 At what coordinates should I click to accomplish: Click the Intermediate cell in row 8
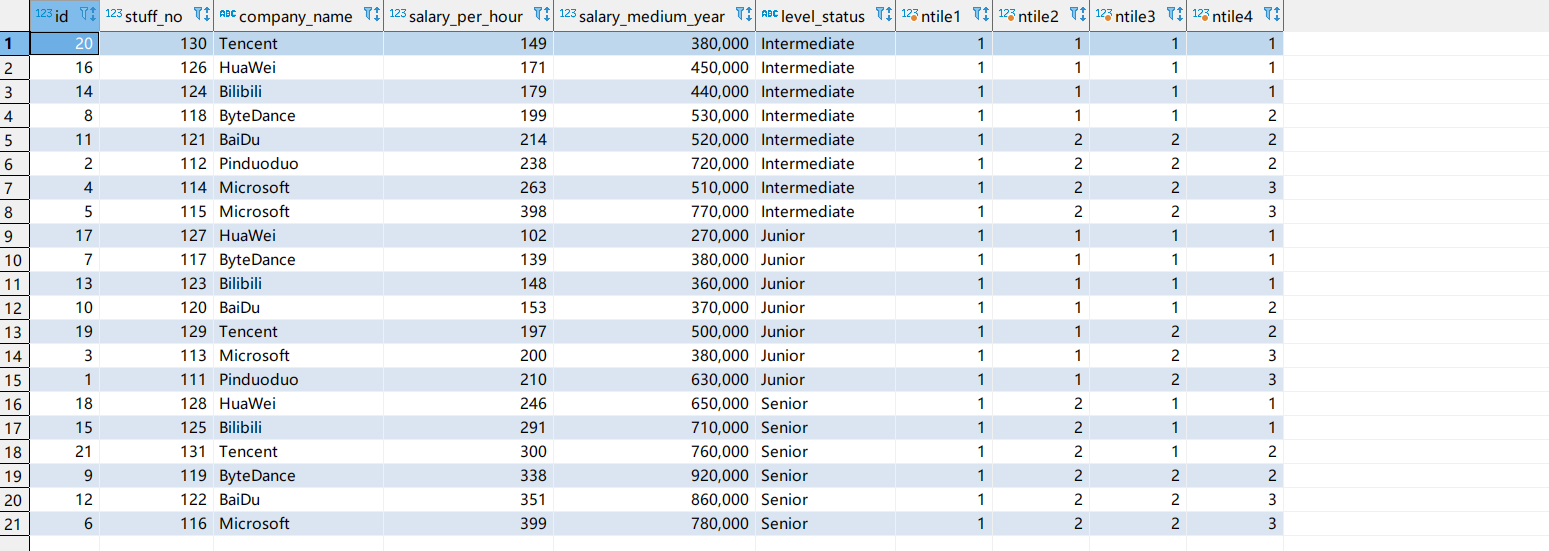pos(825,211)
